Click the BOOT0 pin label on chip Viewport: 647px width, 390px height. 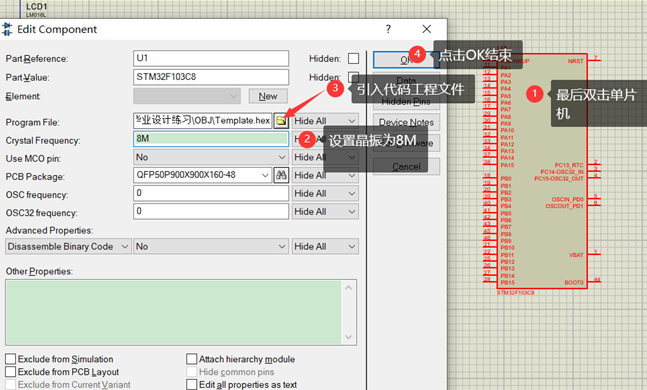pyautogui.click(x=574, y=283)
